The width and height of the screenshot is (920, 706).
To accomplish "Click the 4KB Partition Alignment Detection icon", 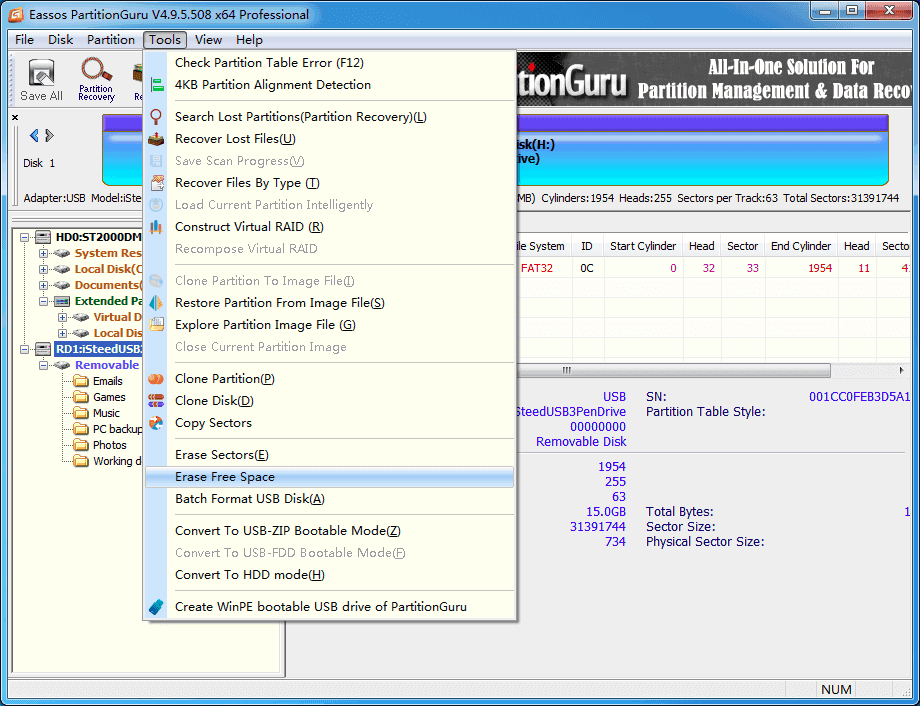I will pos(157,85).
